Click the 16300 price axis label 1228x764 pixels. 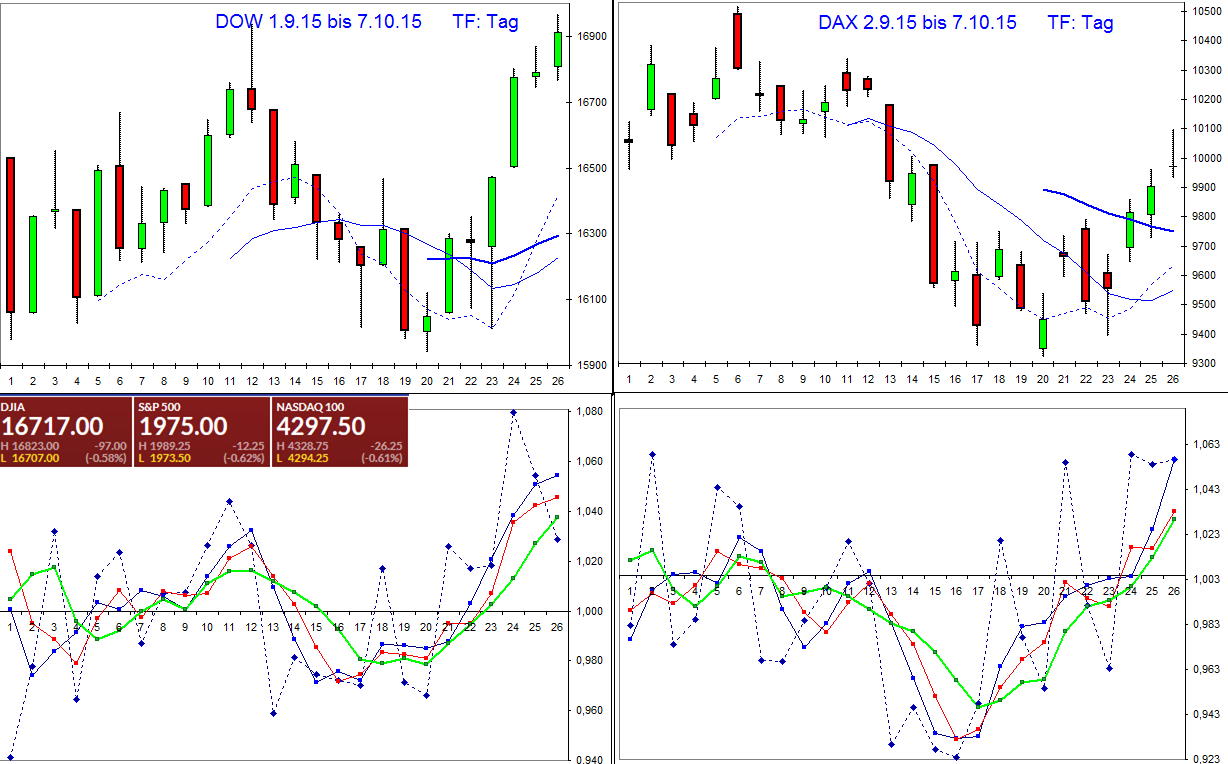pyautogui.click(x=591, y=233)
